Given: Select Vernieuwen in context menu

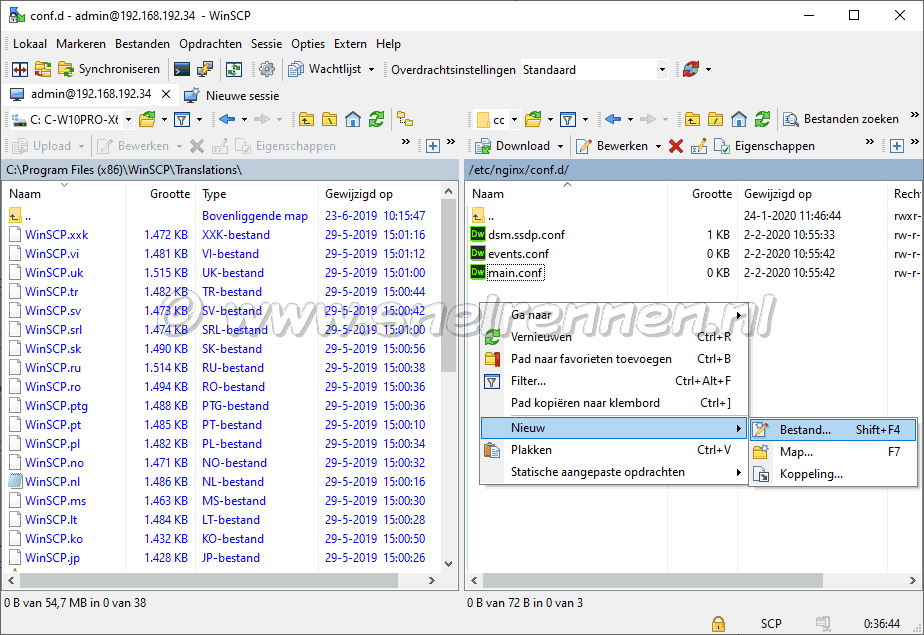Looking at the screenshot, I should pyautogui.click(x=614, y=337).
